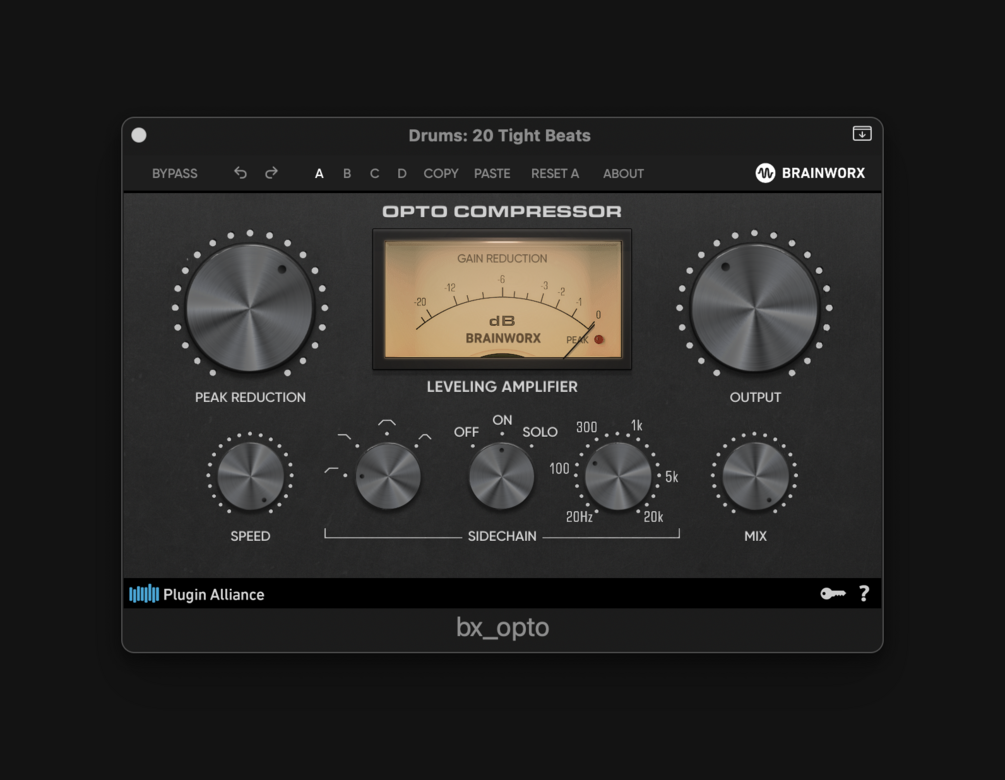
Task: Click the gain reduction VU meter
Action: click(502, 299)
